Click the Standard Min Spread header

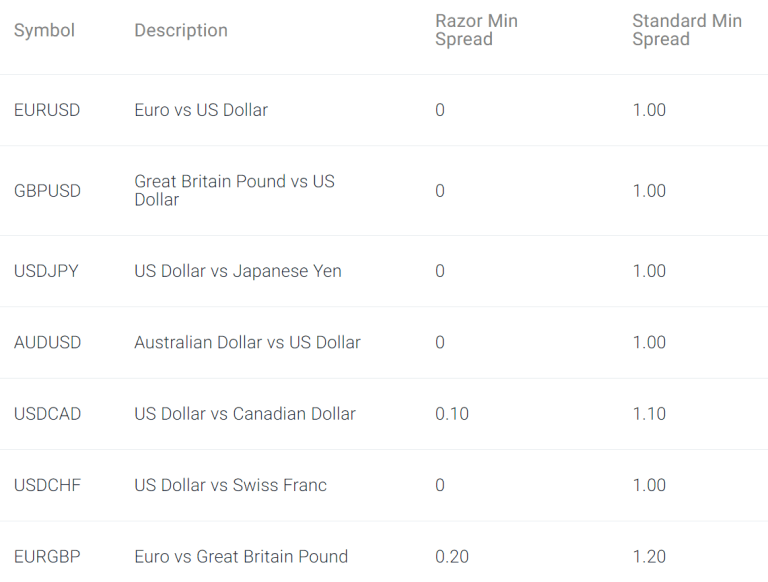point(686,30)
